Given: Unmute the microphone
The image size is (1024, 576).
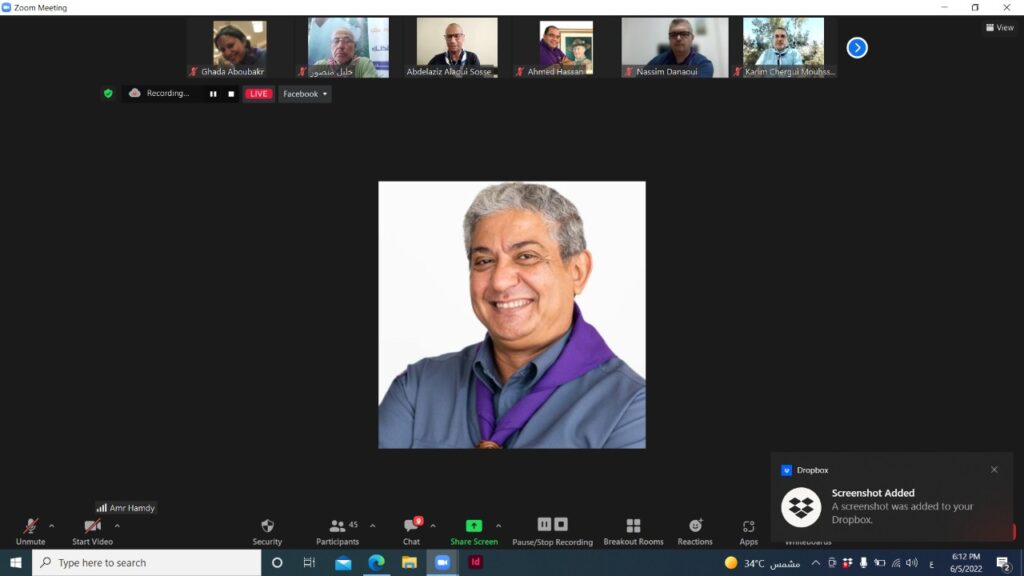Looking at the screenshot, I should coord(30,530).
